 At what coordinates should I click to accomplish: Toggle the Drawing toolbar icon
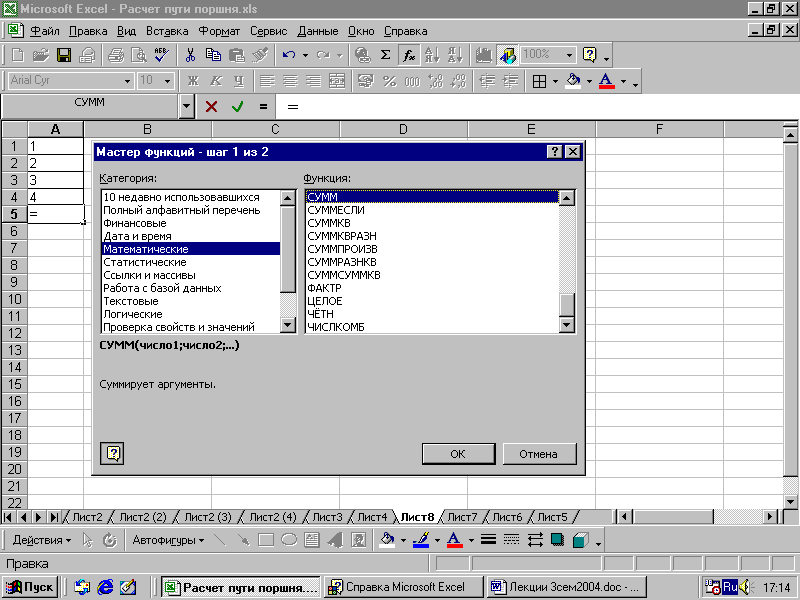[507, 55]
